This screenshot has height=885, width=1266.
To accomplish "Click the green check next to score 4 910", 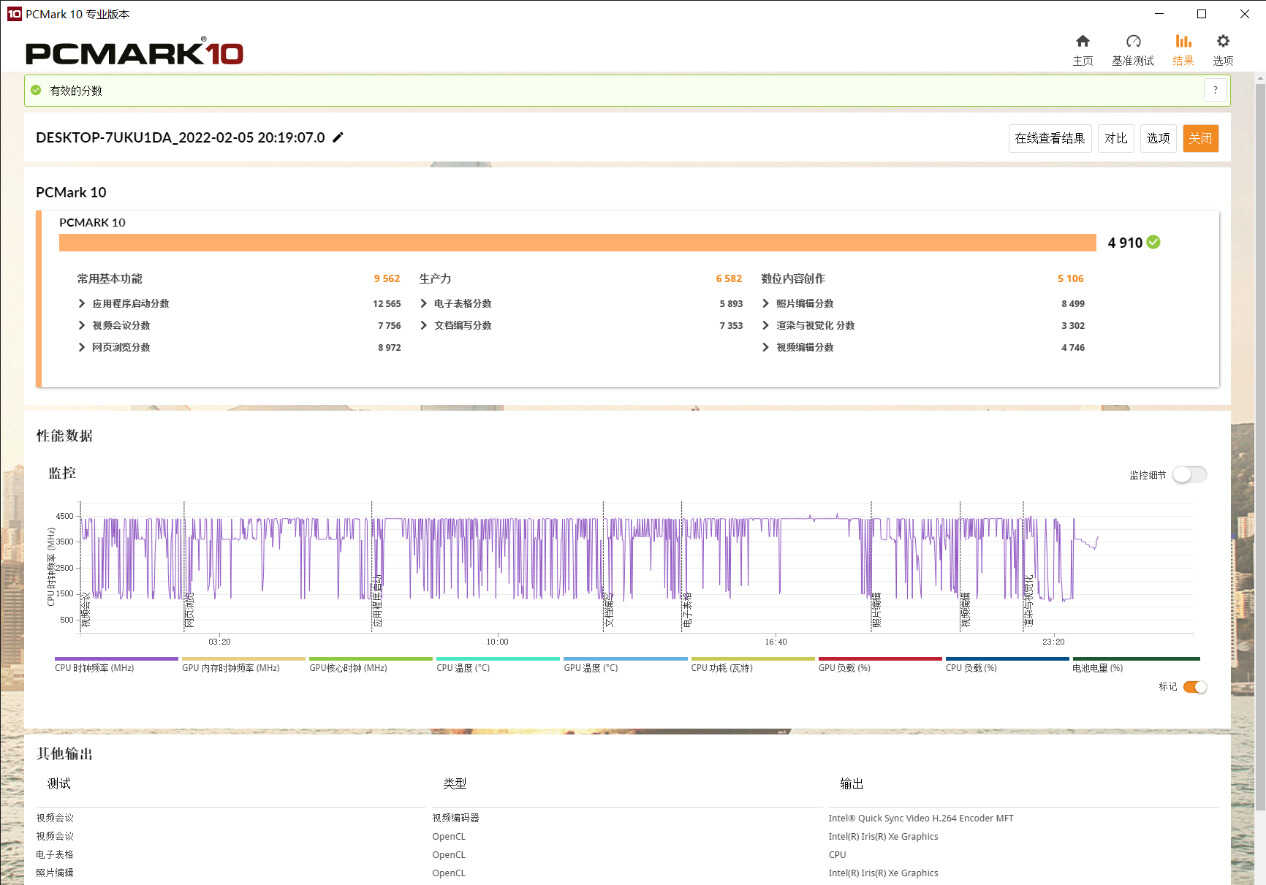I will pyautogui.click(x=1154, y=242).
